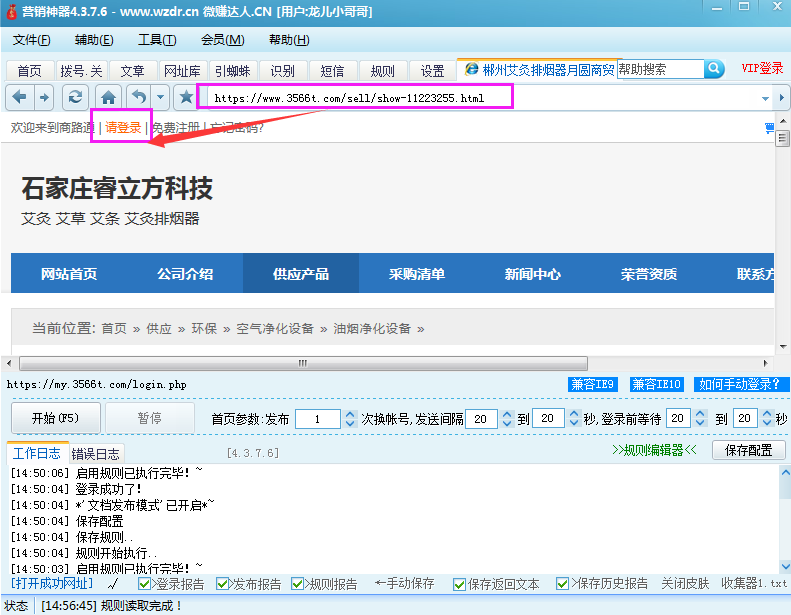The width and height of the screenshot is (791, 615).
Task: Click in the 帮助搜索 input field
Action: pyautogui.click(x=660, y=69)
